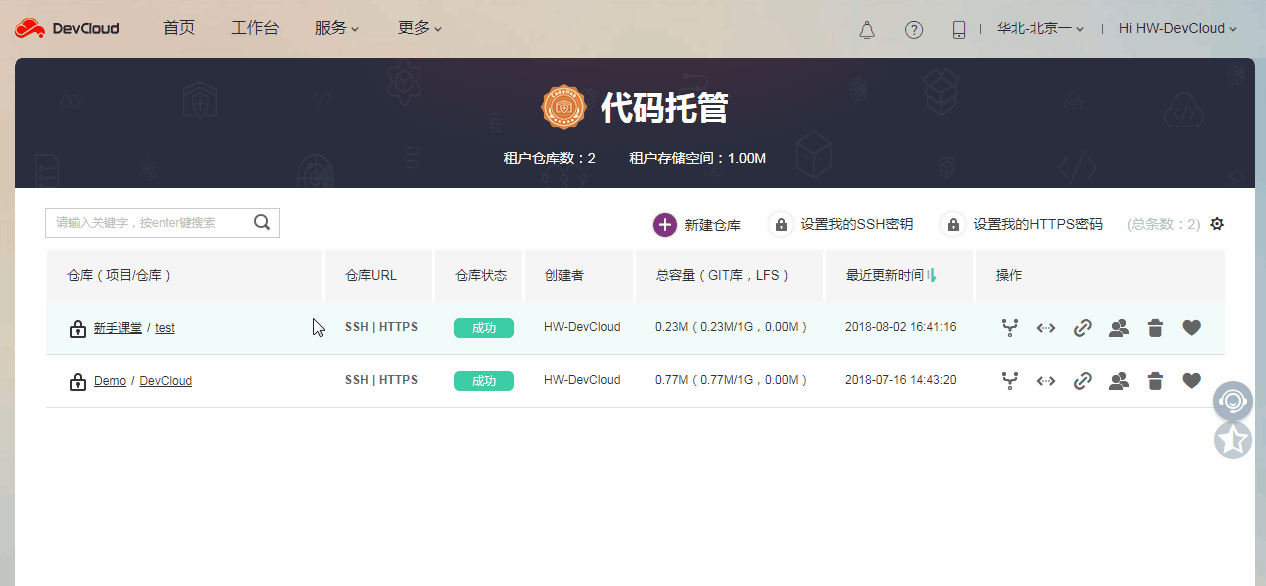Click the floating star feedback toggle

tap(1232, 440)
